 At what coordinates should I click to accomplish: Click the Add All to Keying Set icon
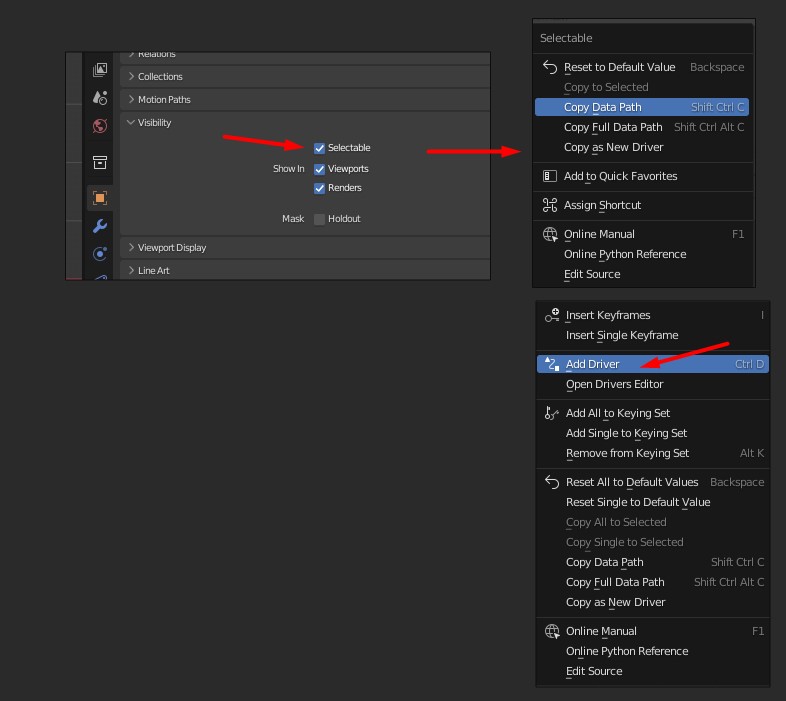tap(552, 413)
